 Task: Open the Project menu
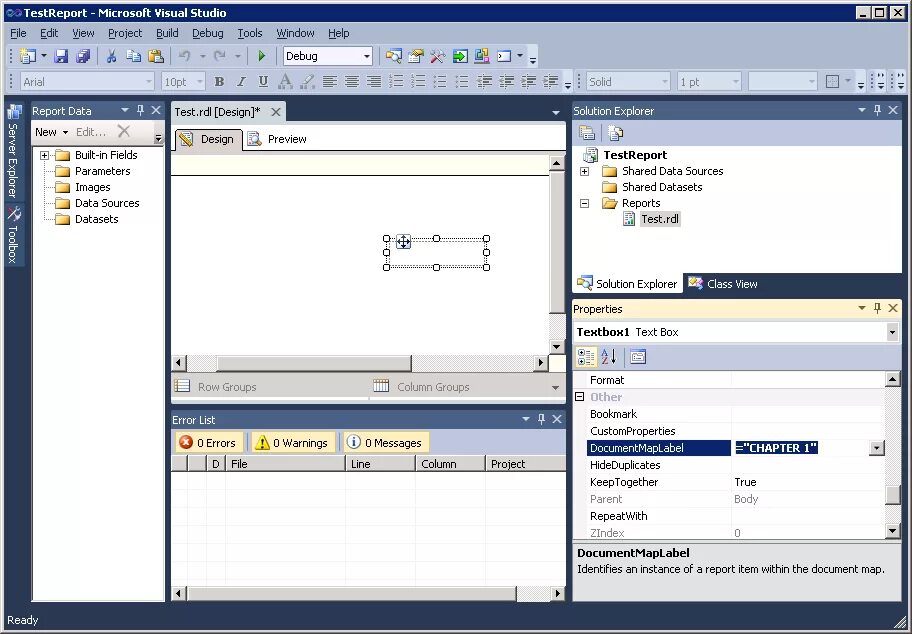(125, 33)
